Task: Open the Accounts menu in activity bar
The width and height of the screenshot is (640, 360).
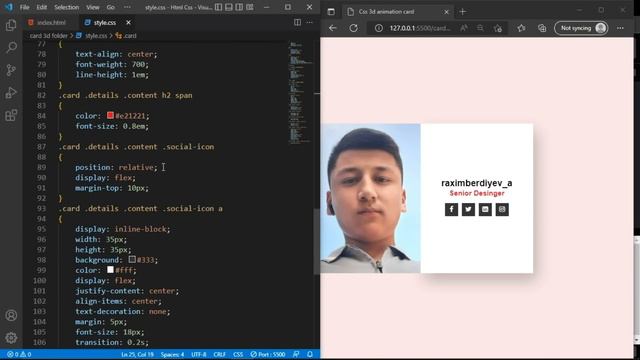Action: pos(11,316)
